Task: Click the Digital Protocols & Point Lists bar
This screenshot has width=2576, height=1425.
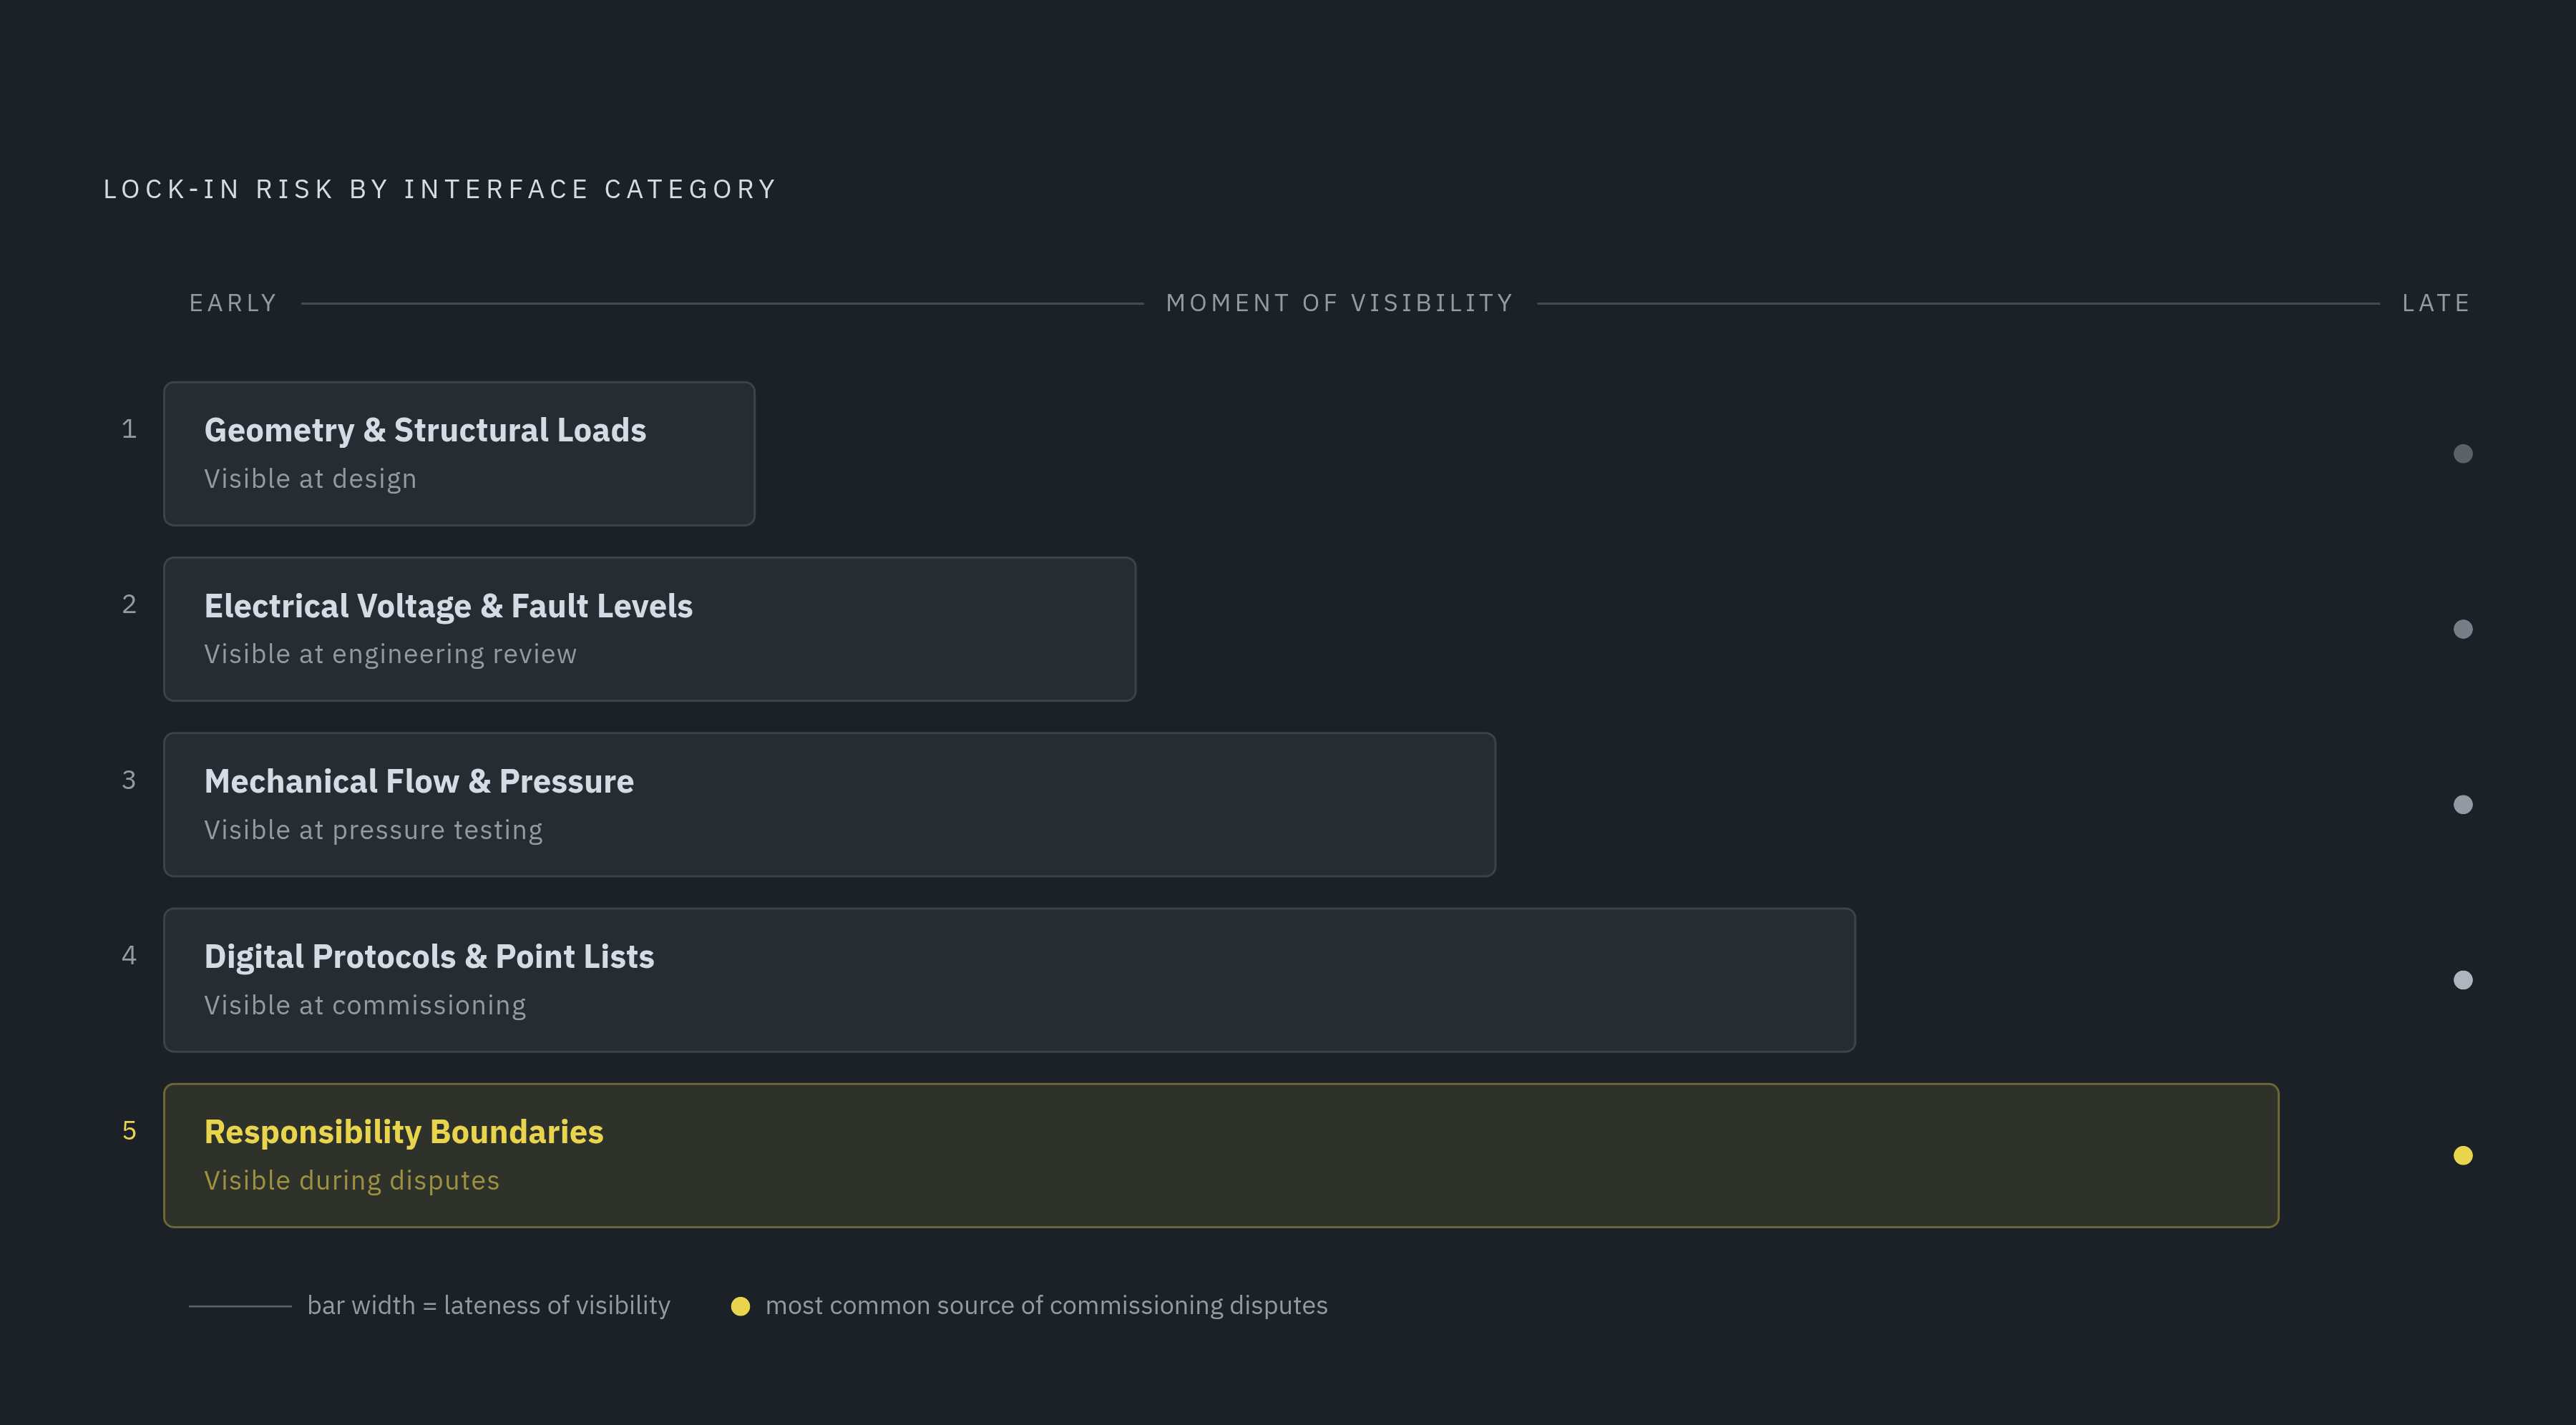Action: tap(1010, 980)
